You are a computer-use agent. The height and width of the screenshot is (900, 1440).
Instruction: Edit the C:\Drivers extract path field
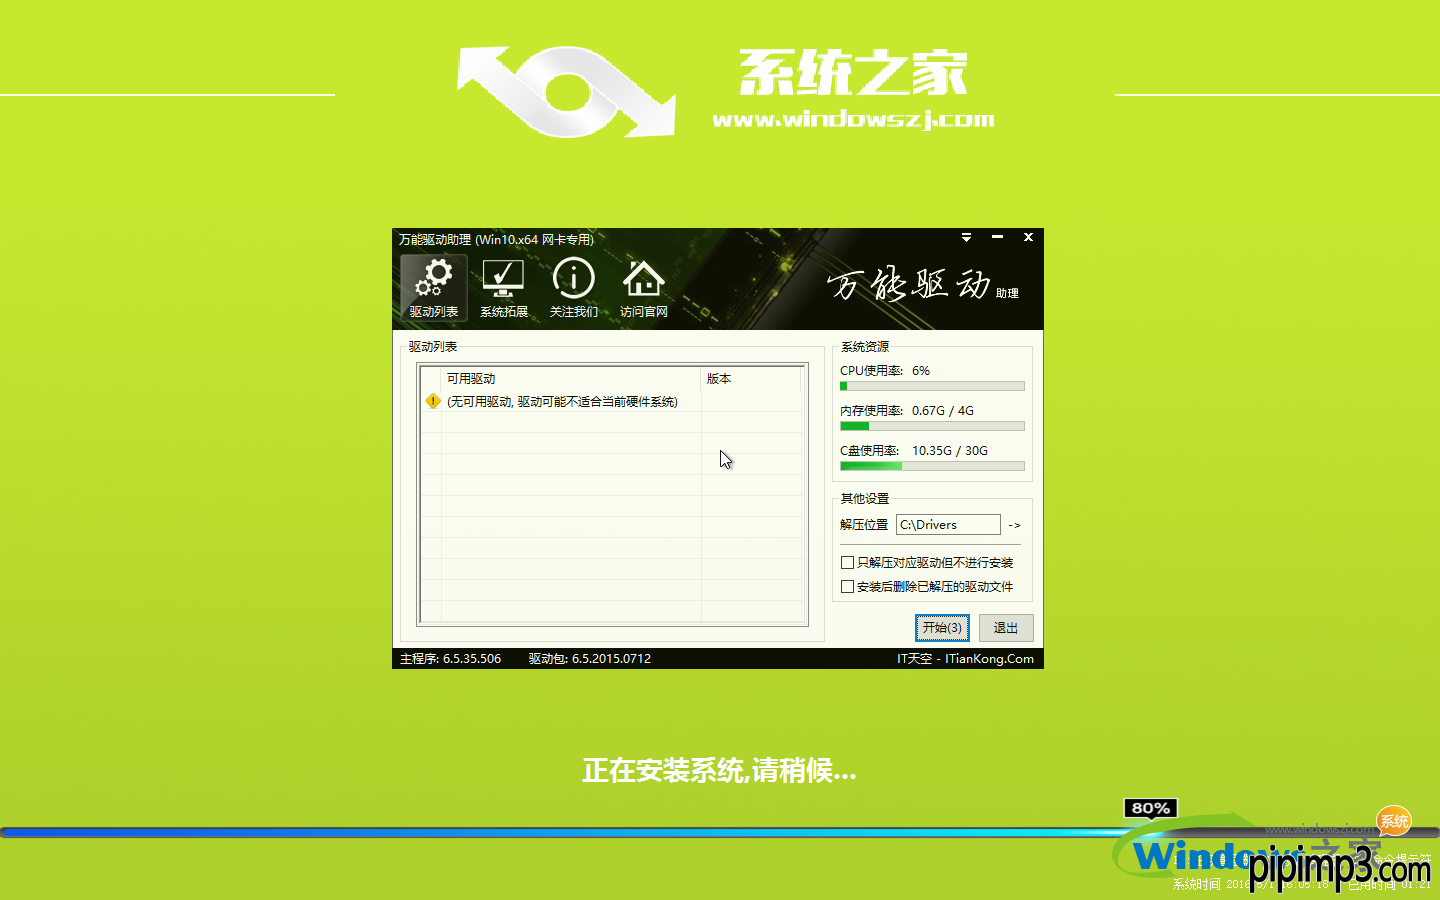(x=948, y=525)
